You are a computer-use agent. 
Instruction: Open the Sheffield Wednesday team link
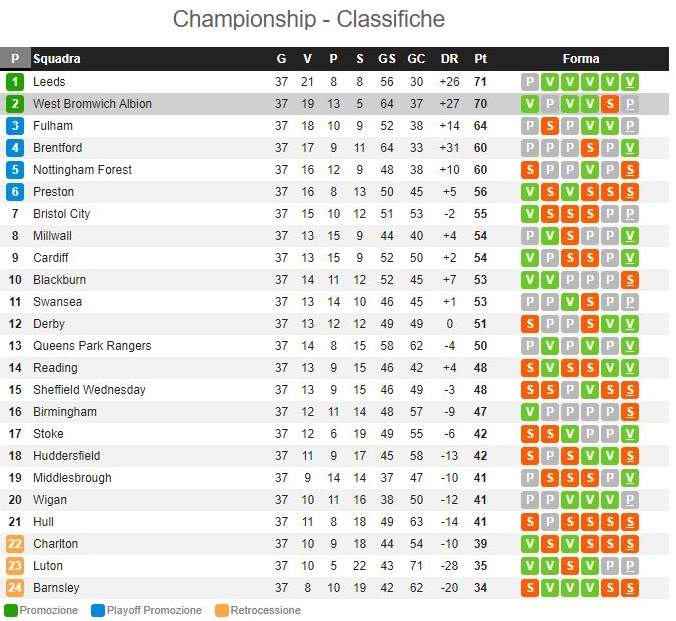89,390
